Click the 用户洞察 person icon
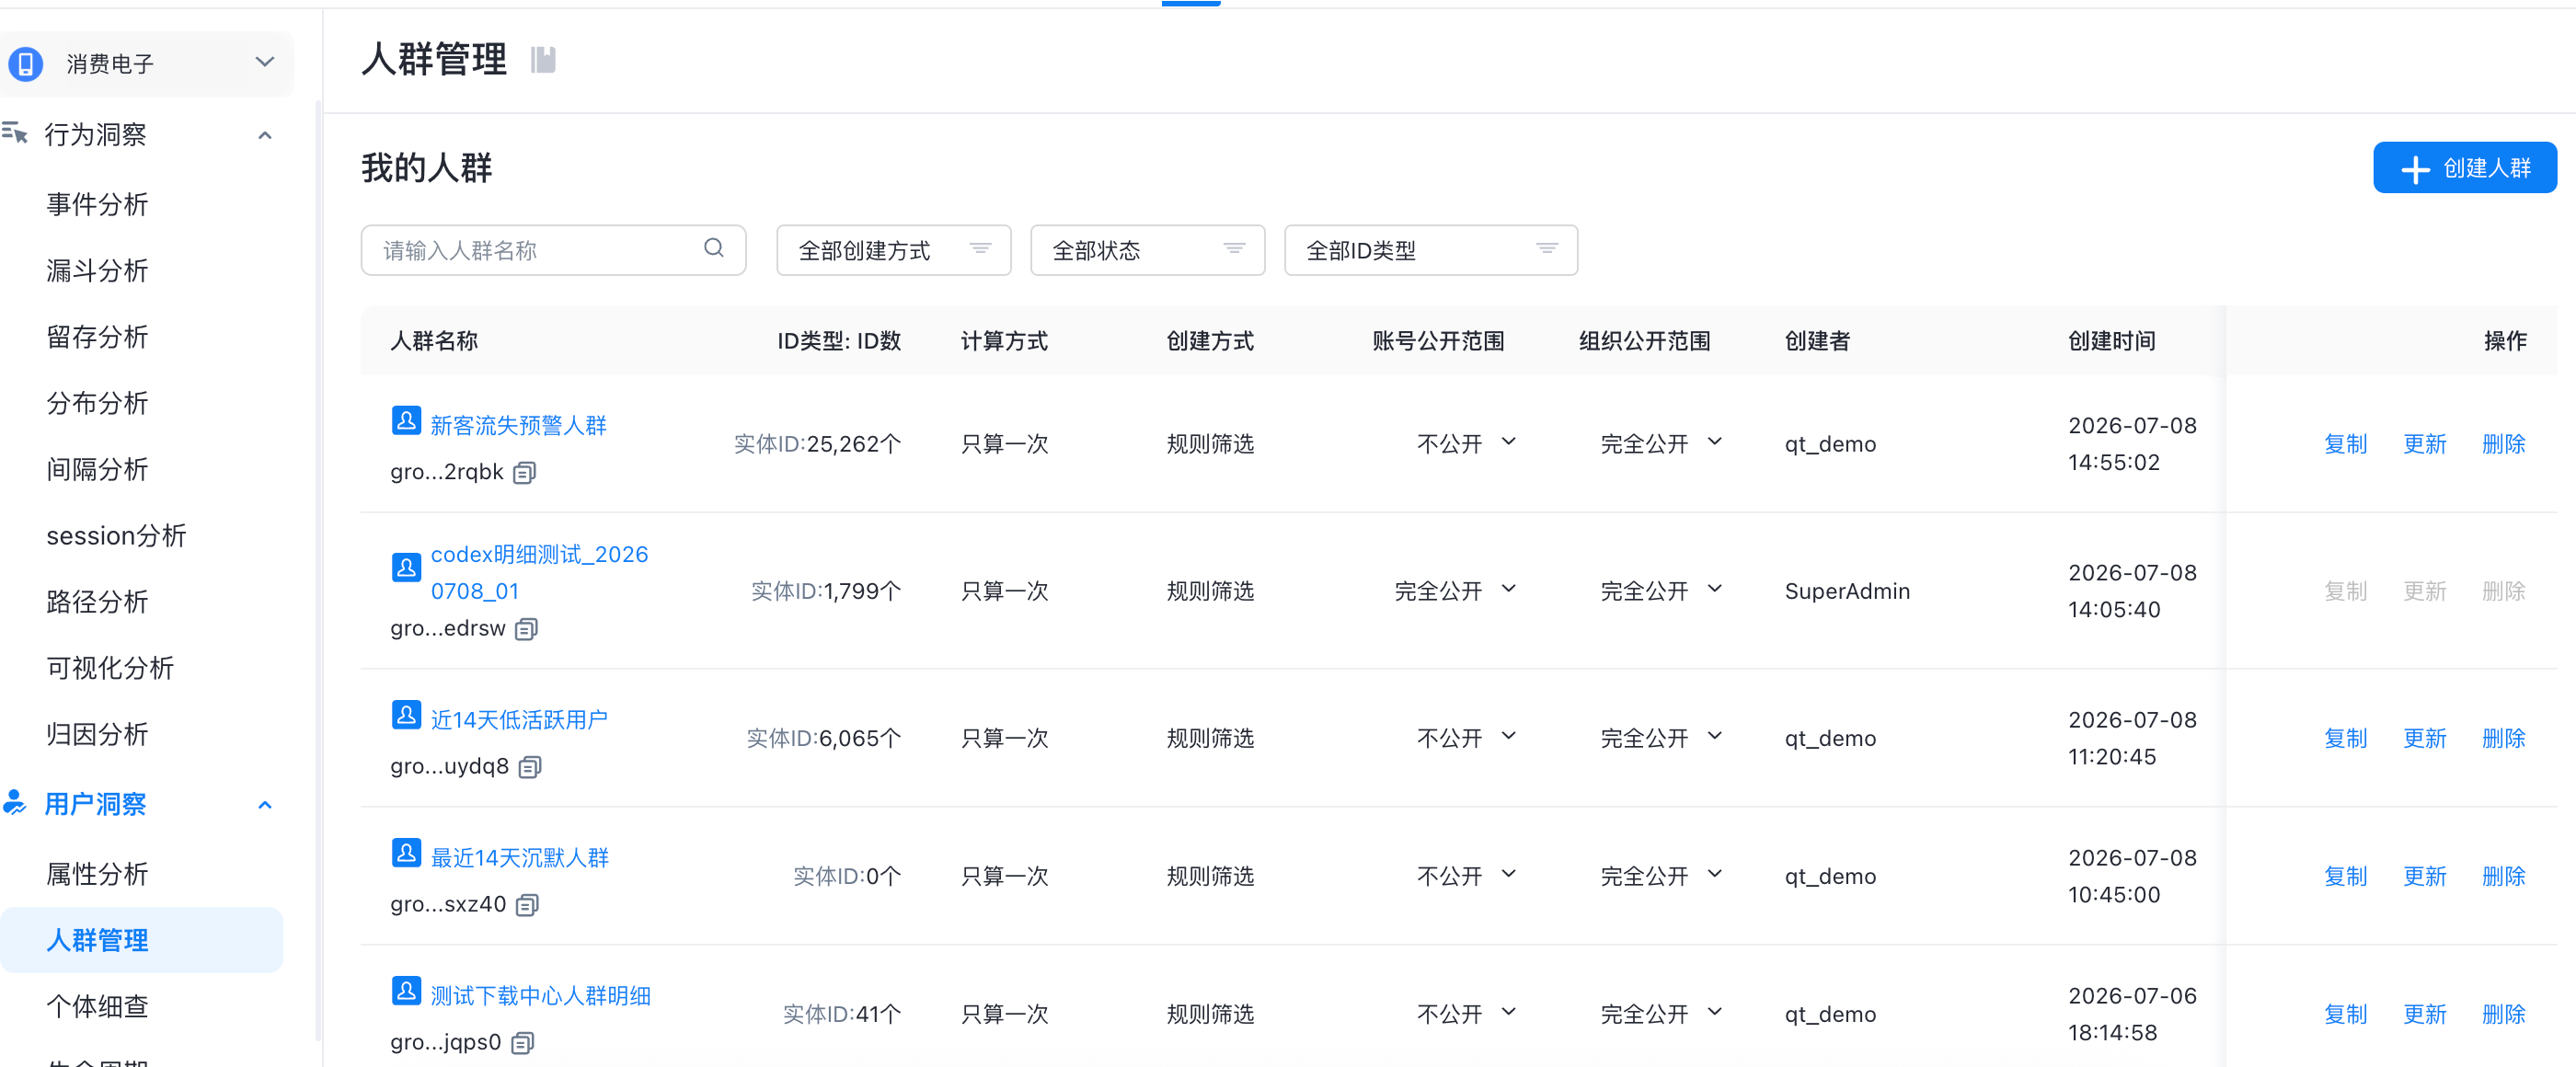The height and width of the screenshot is (1067, 2576). 15,803
